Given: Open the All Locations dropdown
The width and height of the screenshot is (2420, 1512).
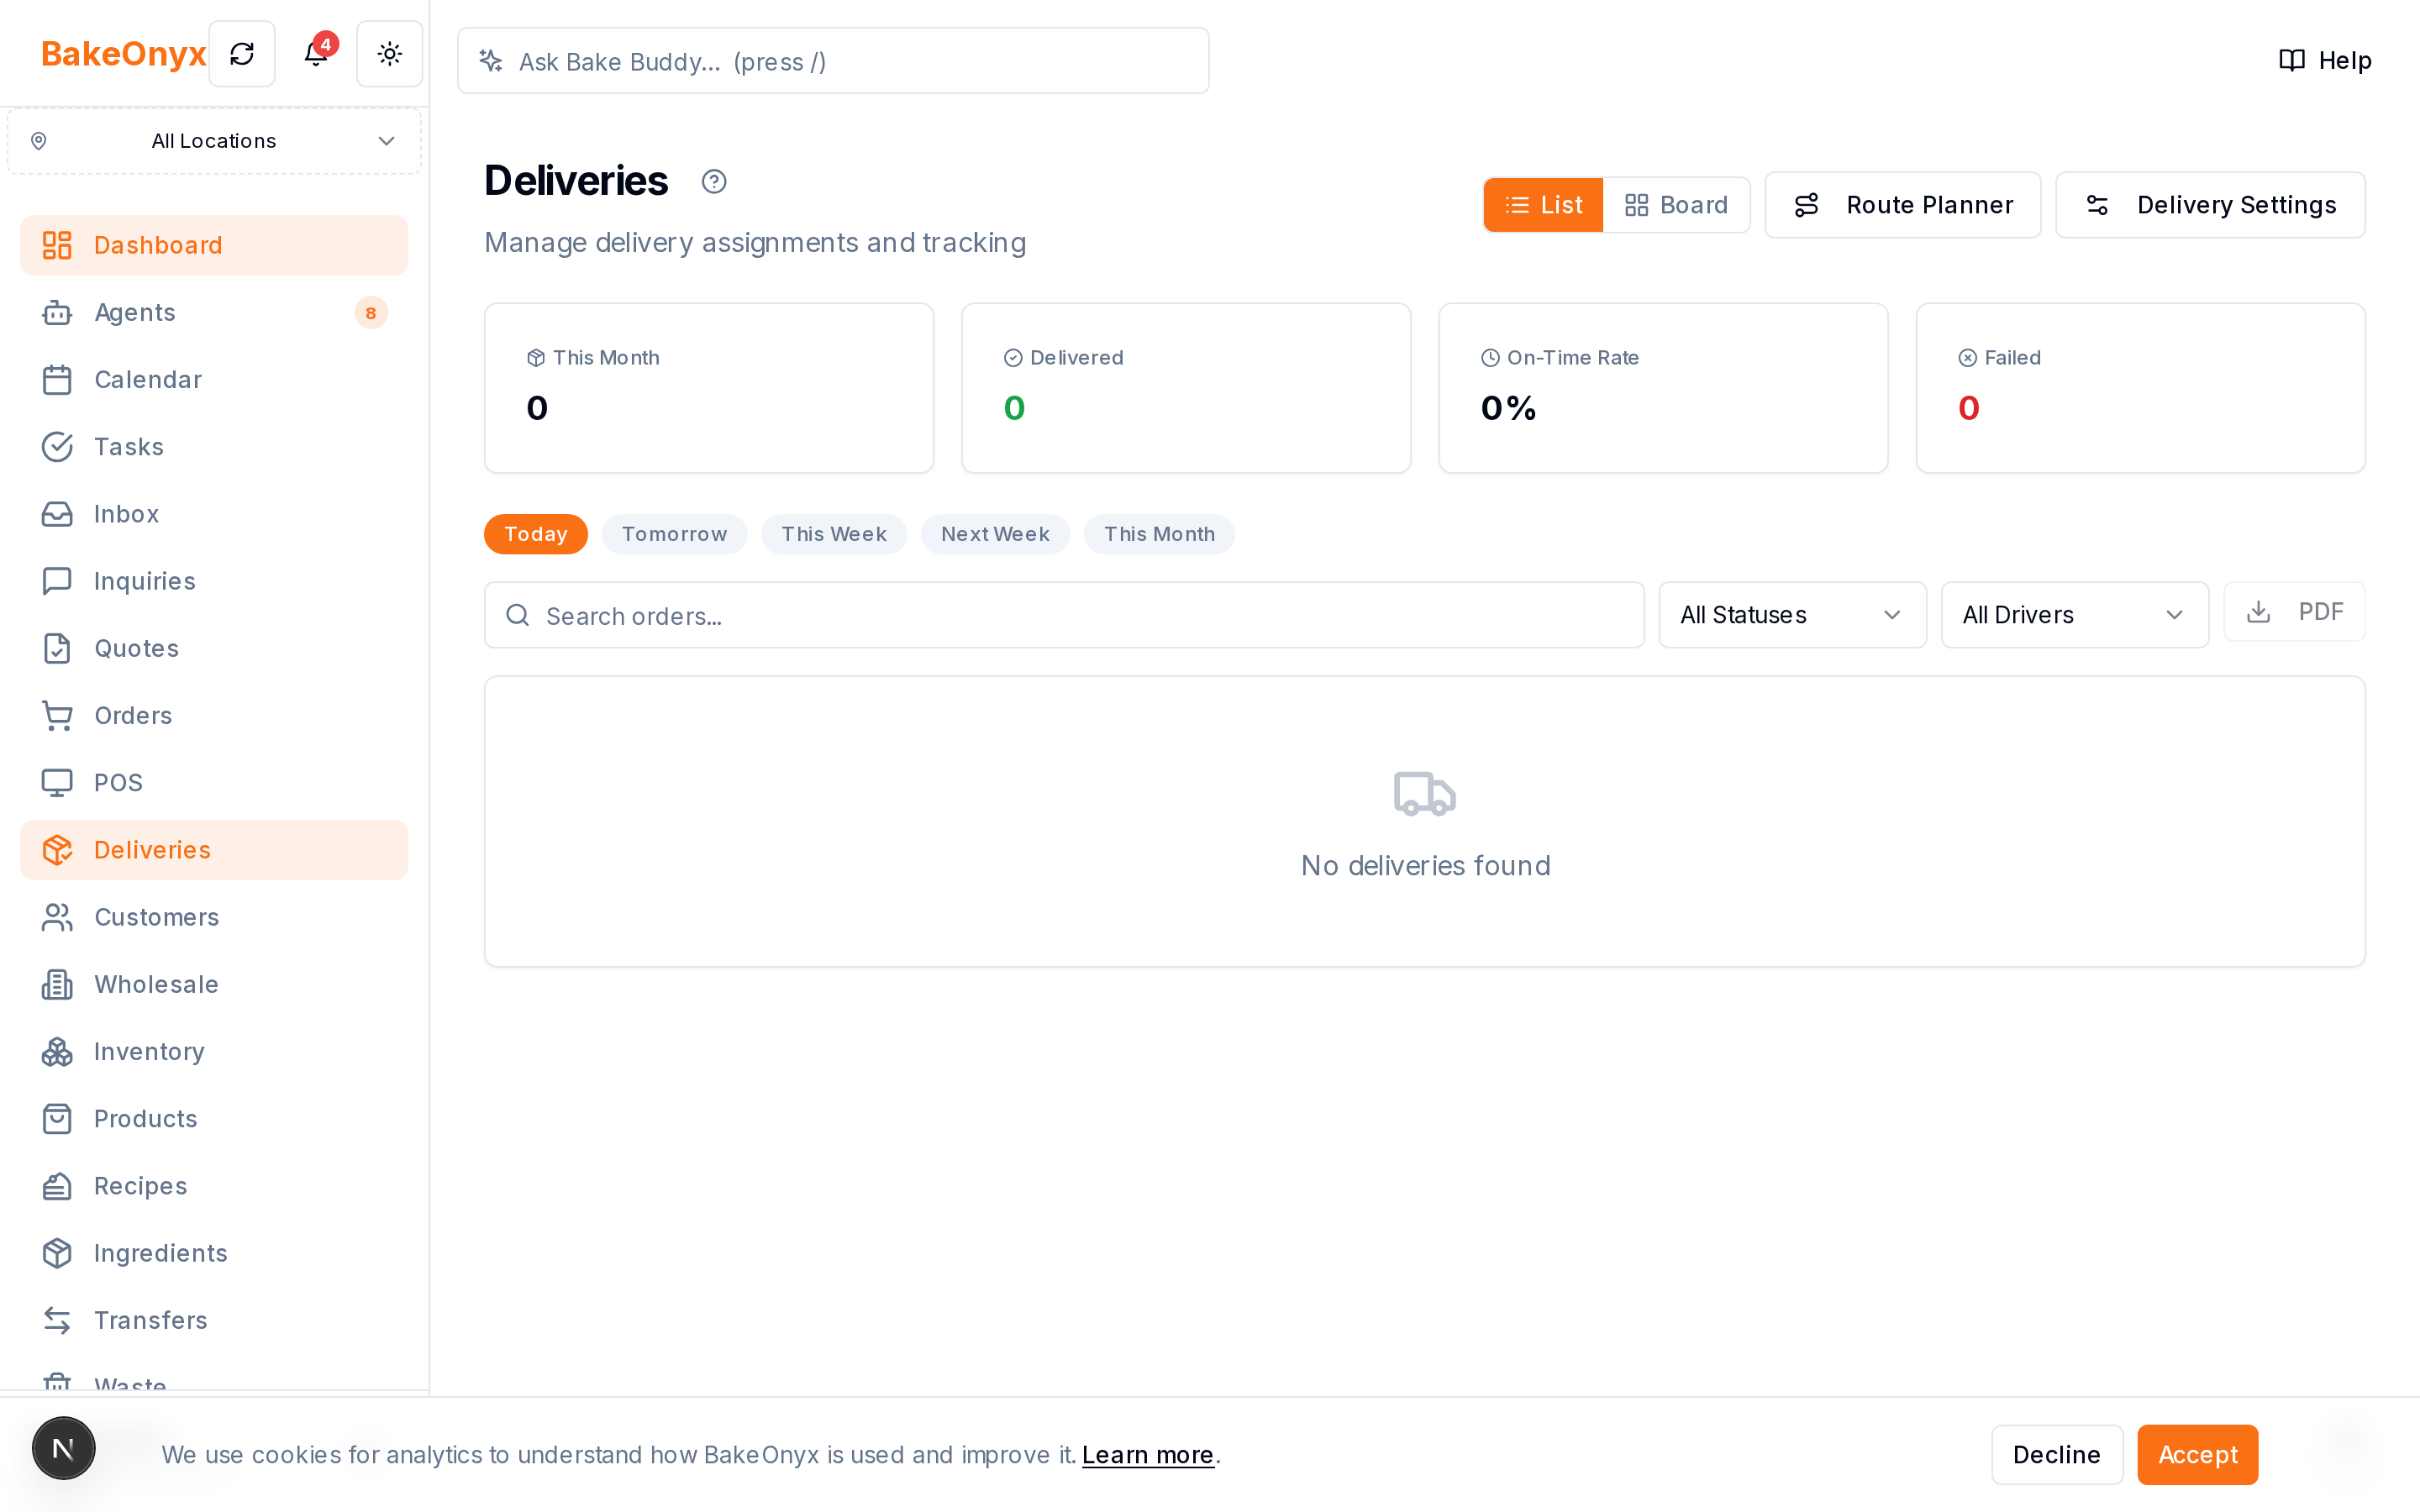Looking at the screenshot, I should point(214,141).
